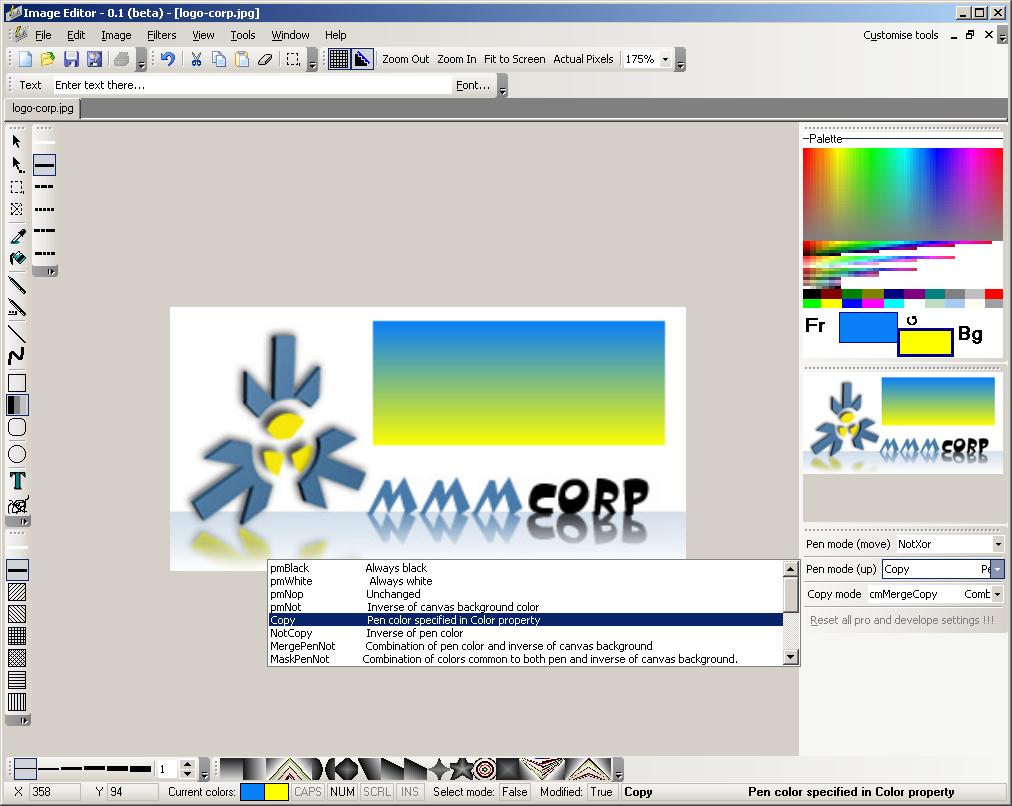The height and width of the screenshot is (806, 1012).
Task: Switch to the logo-corp.jpg tab
Action: coord(43,108)
